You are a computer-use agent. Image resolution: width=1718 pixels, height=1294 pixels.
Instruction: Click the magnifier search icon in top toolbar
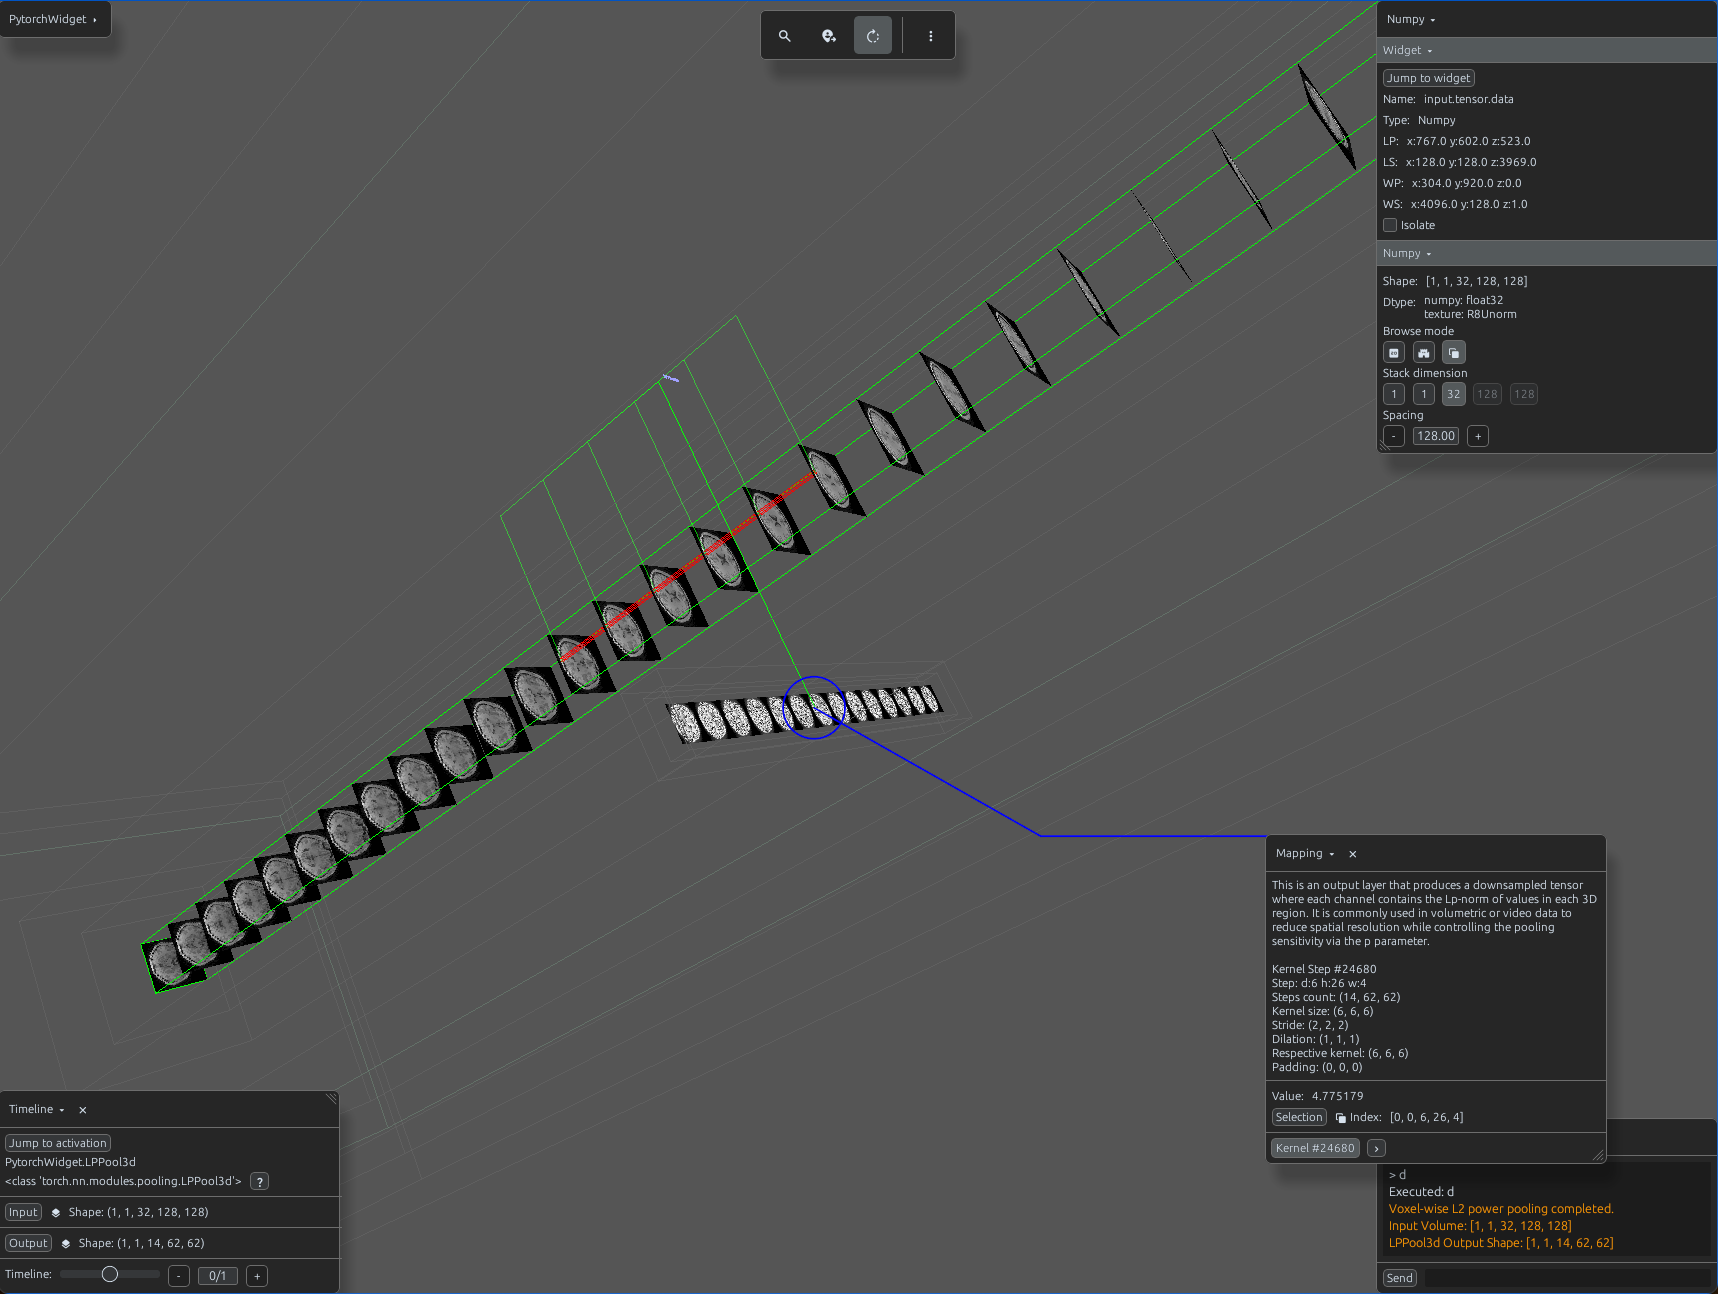(785, 36)
